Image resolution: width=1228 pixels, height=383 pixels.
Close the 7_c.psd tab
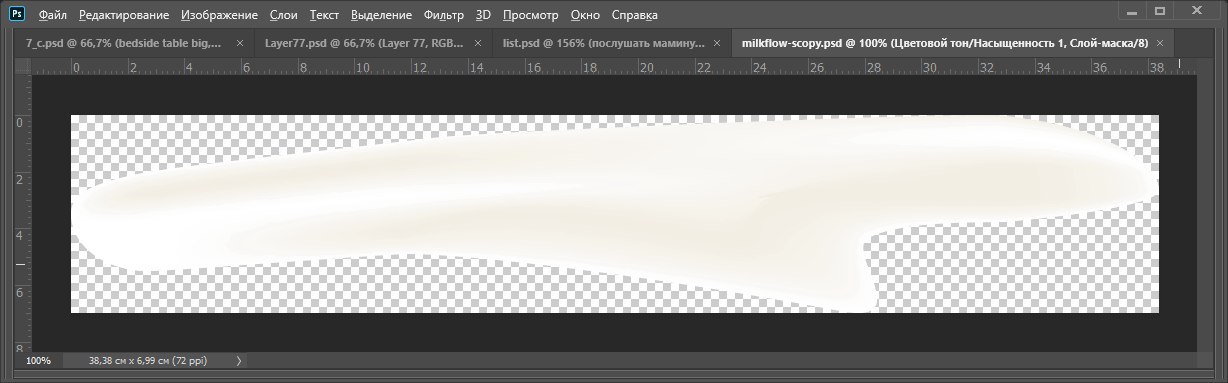[239, 44]
